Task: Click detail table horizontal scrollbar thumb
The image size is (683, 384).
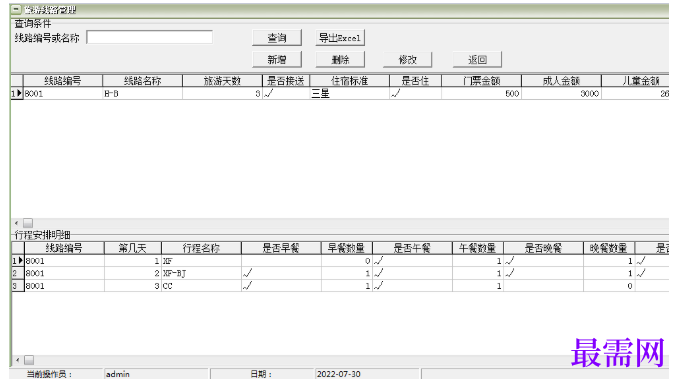Action: (x=29, y=360)
